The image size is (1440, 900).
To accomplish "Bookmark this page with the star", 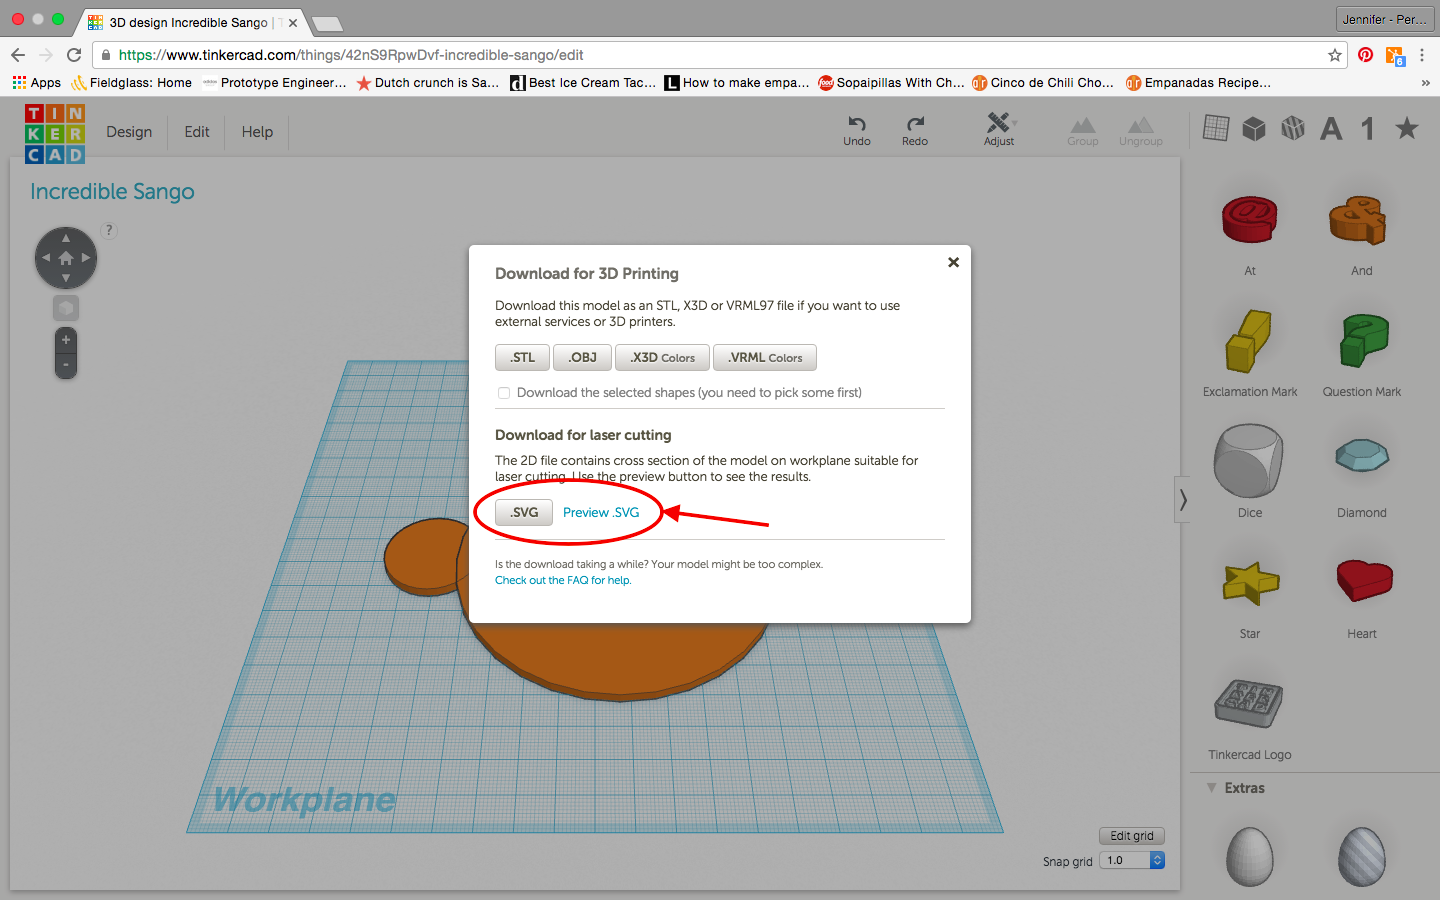I will (x=1334, y=55).
